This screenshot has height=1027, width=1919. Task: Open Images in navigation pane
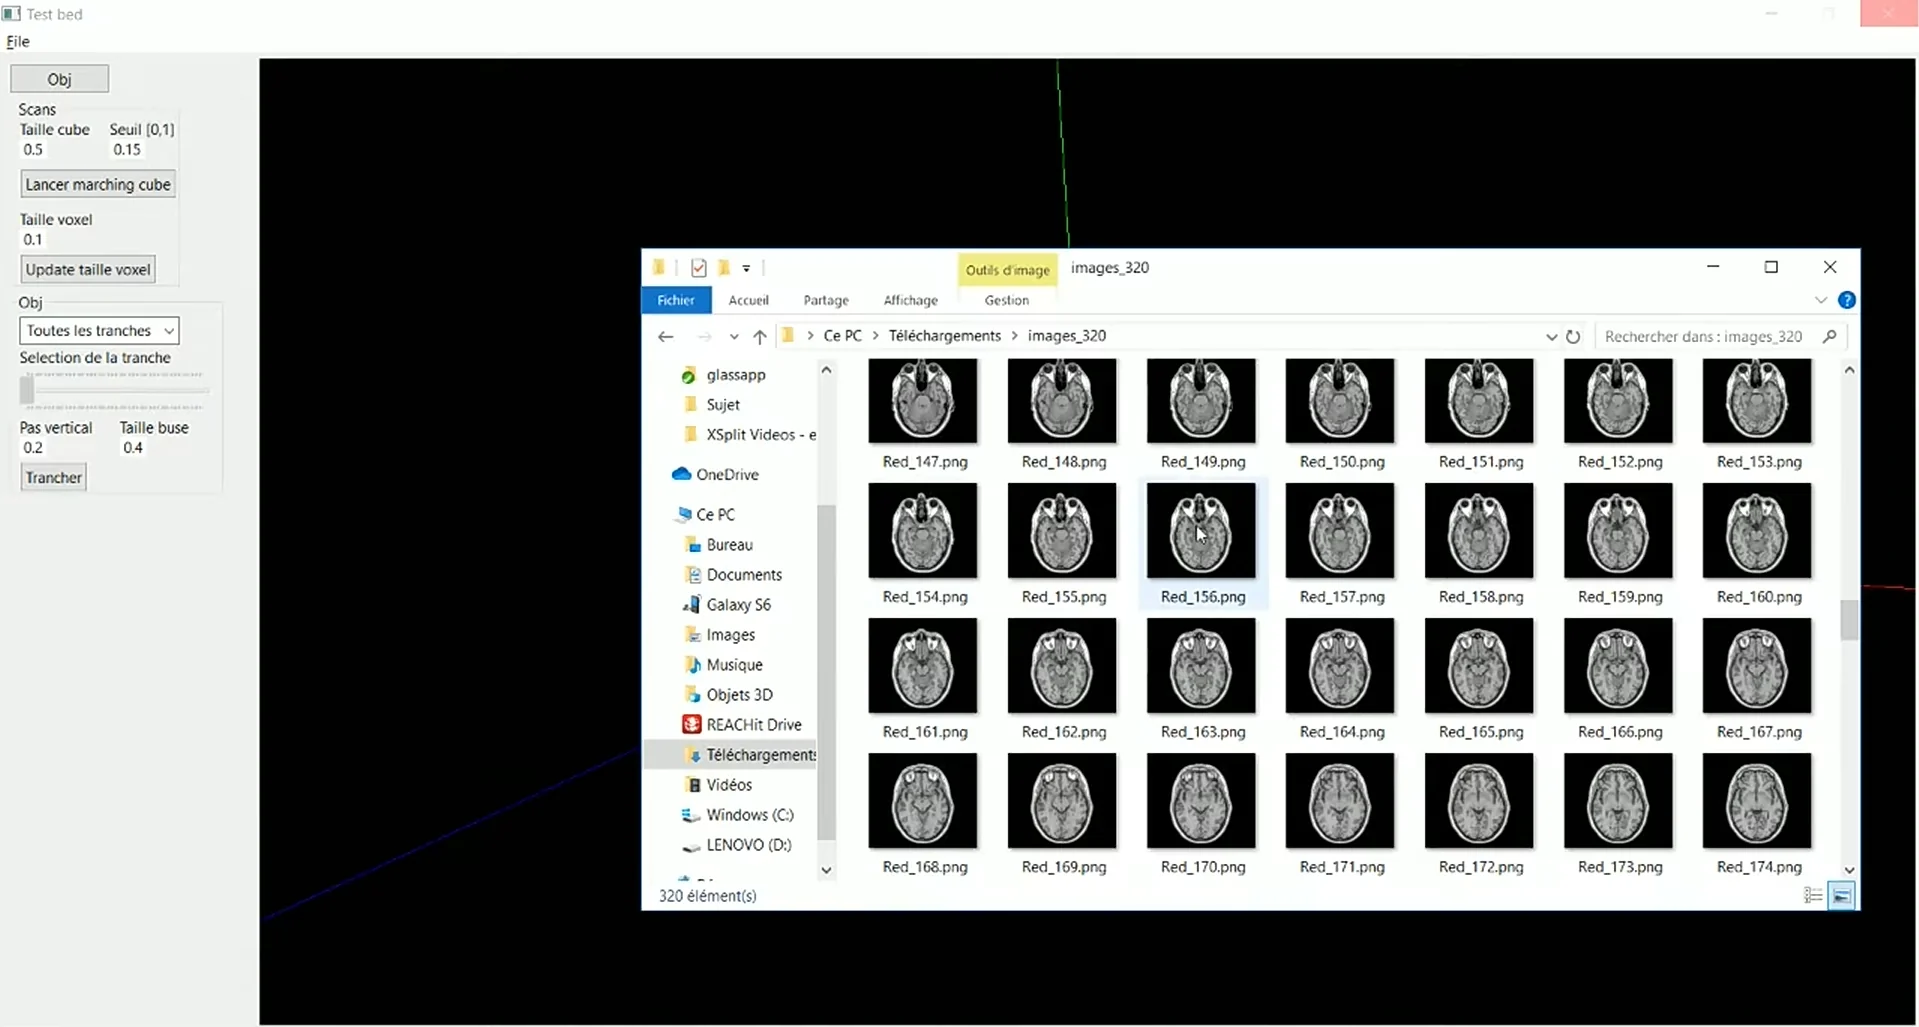pos(730,635)
